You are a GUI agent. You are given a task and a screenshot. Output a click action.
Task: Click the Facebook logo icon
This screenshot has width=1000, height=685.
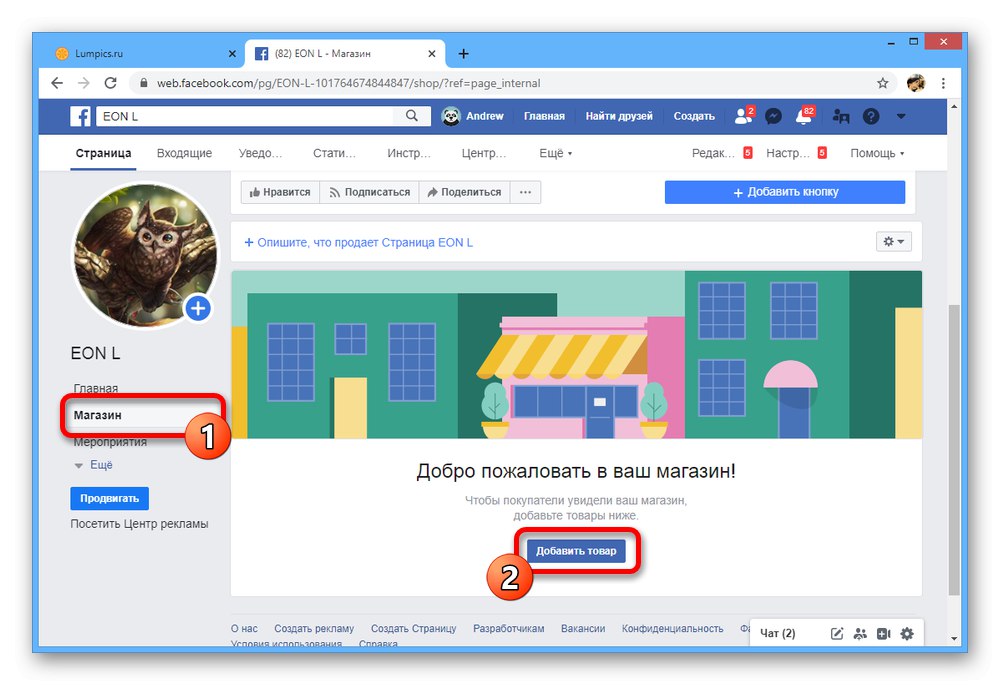pos(80,116)
